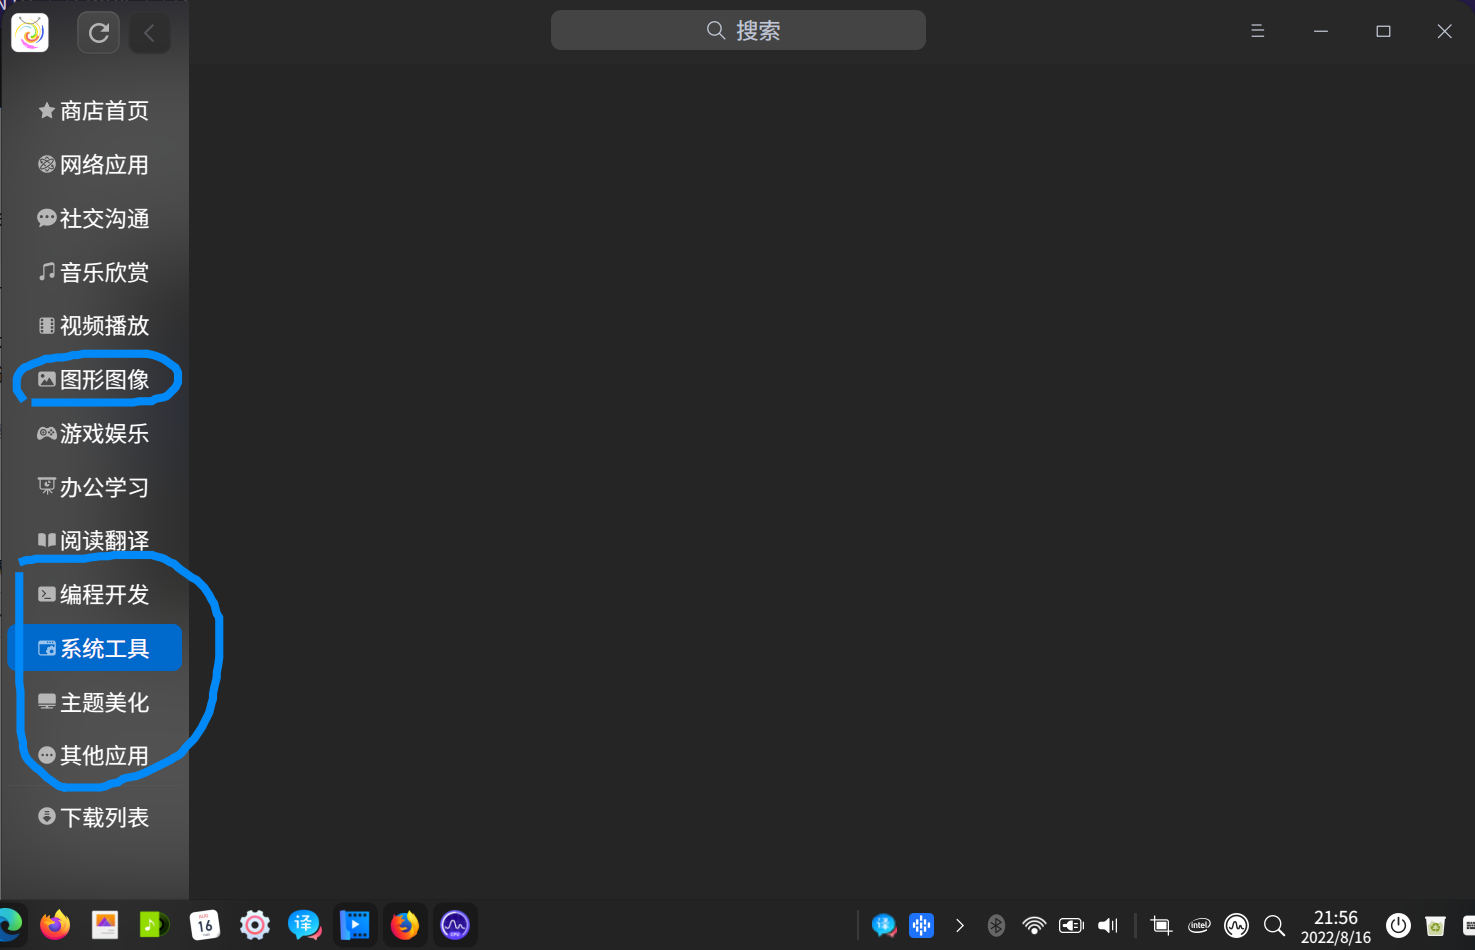This screenshot has width=1475, height=950.
Task: Click the 搜索 search field
Action: pos(738,30)
